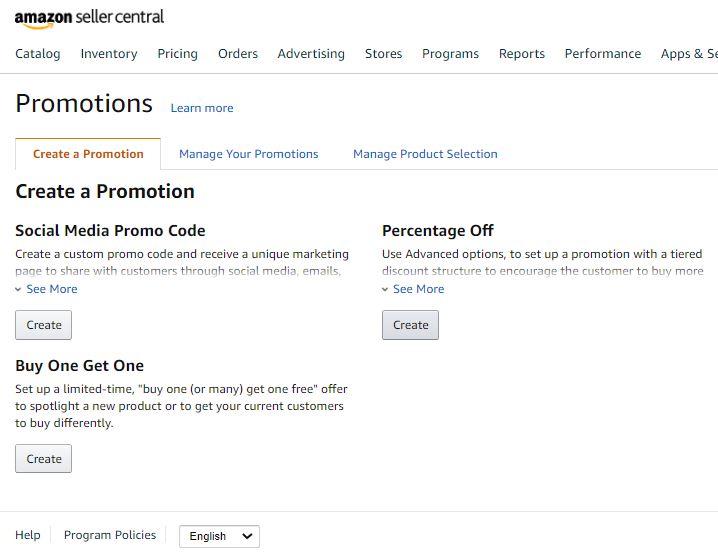Image resolution: width=718 pixels, height=558 pixels.
Task: Create a Percentage Off promotion
Action: [410, 325]
